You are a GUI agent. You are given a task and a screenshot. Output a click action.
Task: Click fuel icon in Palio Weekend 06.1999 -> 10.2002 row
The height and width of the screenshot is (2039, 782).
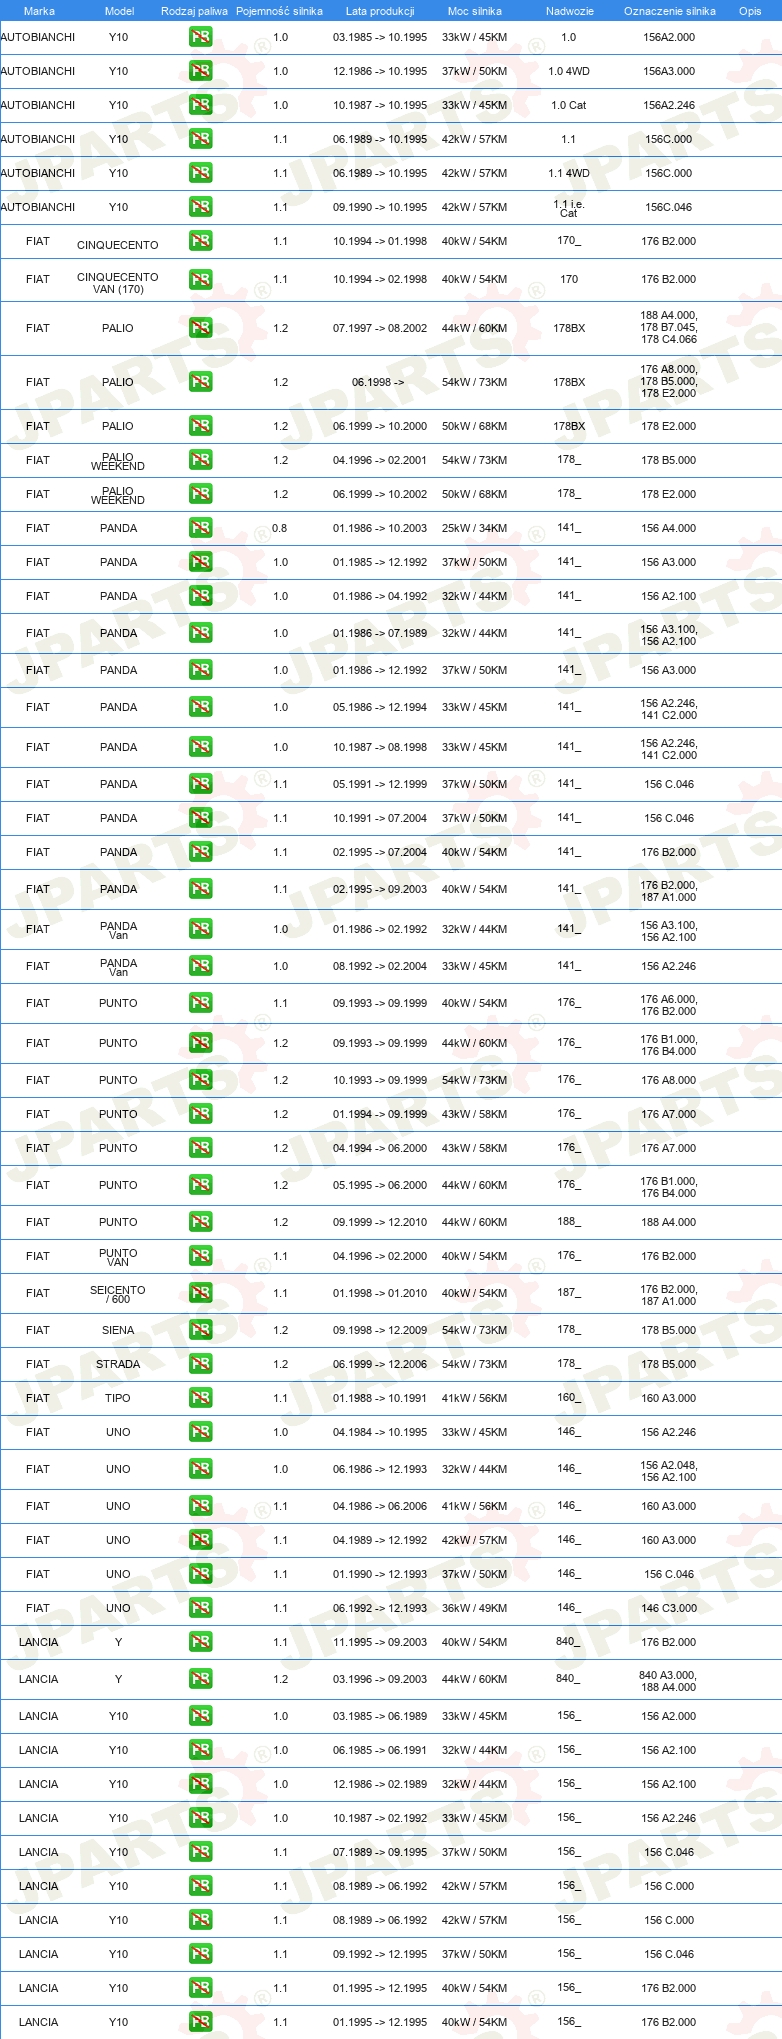(200, 494)
